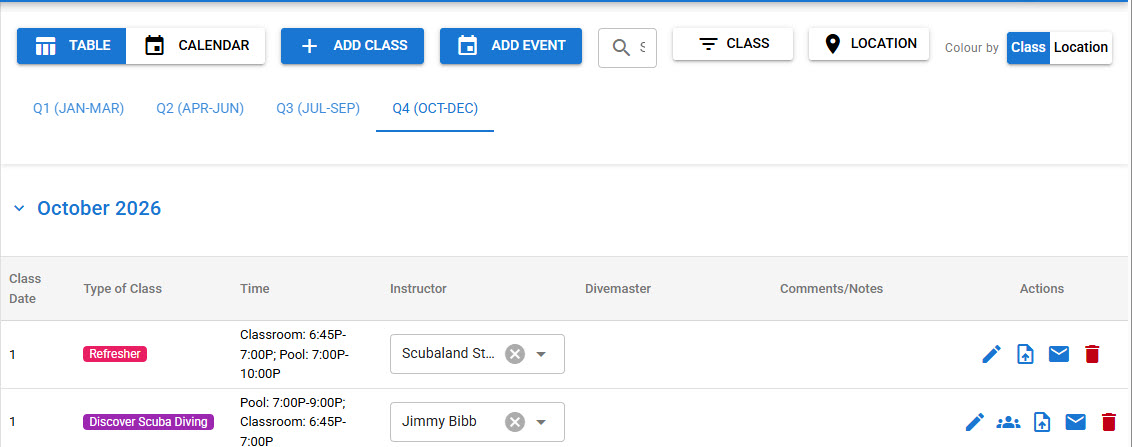Switch to Table view
This screenshot has height=447, width=1132.
[71, 45]
